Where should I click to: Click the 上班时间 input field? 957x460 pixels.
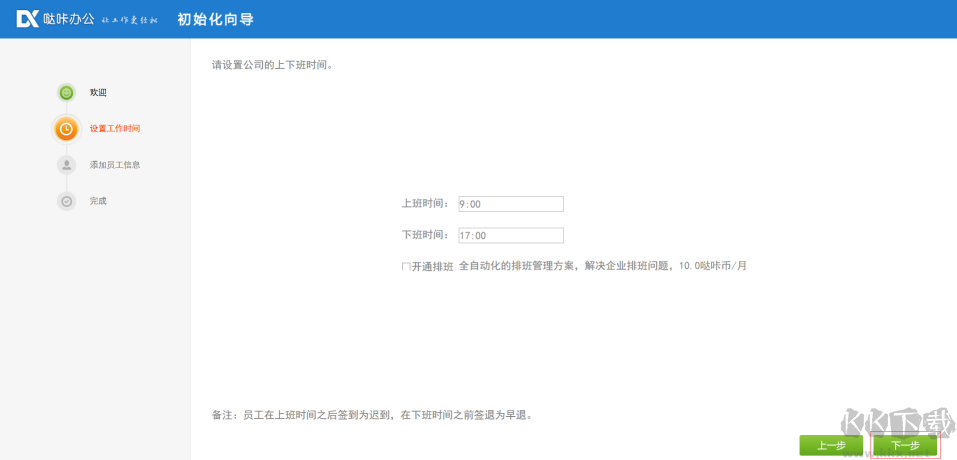511,204
